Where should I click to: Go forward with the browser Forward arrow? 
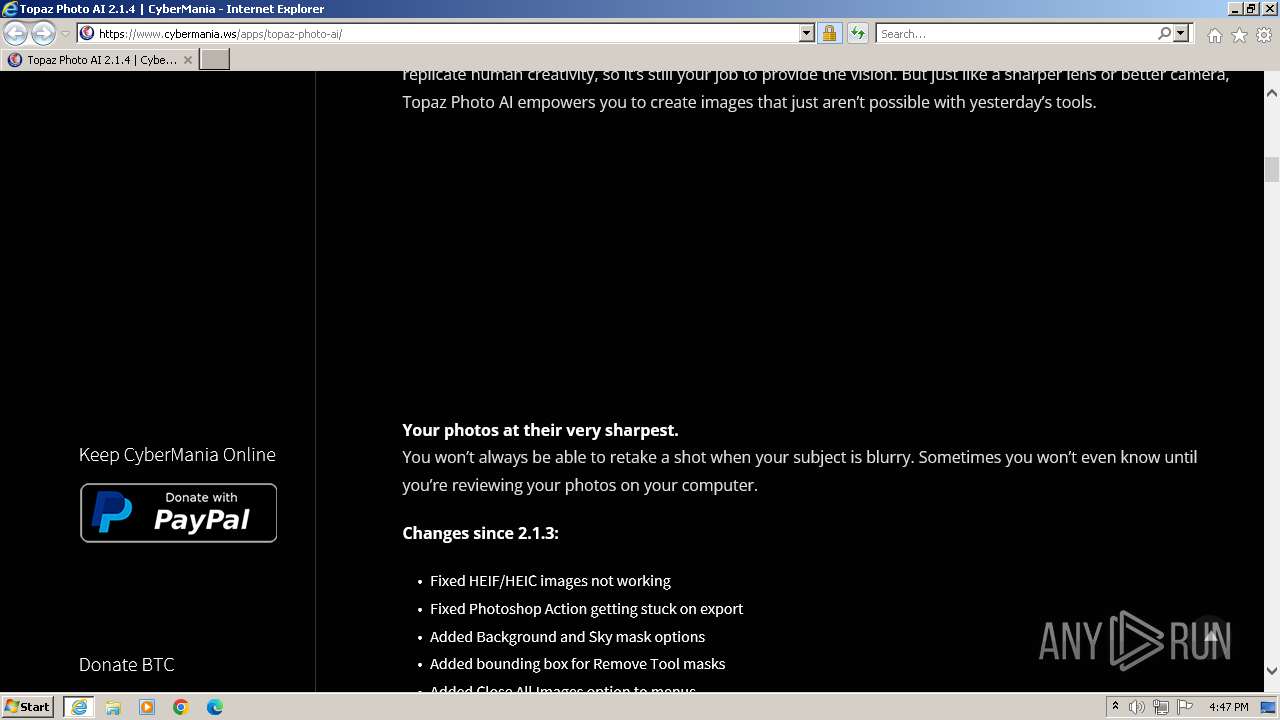pos(43,33)
